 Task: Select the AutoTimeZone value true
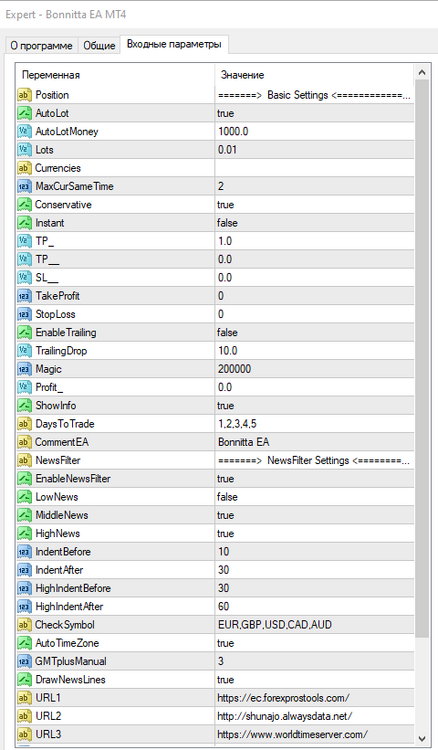click(226, 643)
